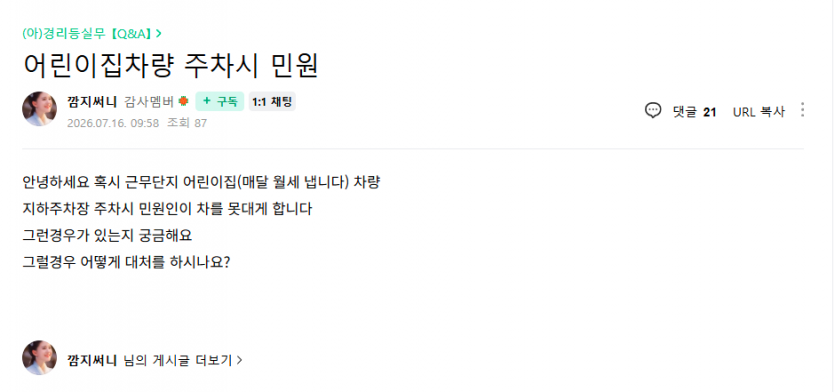Image resolution: width=835 pixels, height=392 pixels.
Task: Click the orange member badge icon
Action: (x=183, y=101)
